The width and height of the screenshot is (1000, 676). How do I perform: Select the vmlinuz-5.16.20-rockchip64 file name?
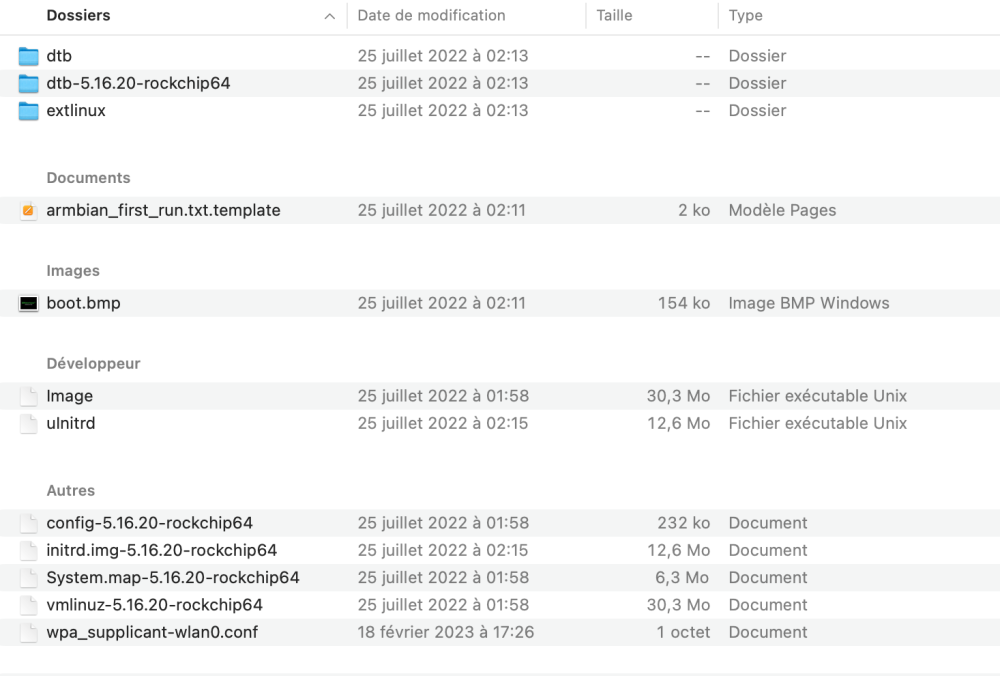[x=154, y=605]
